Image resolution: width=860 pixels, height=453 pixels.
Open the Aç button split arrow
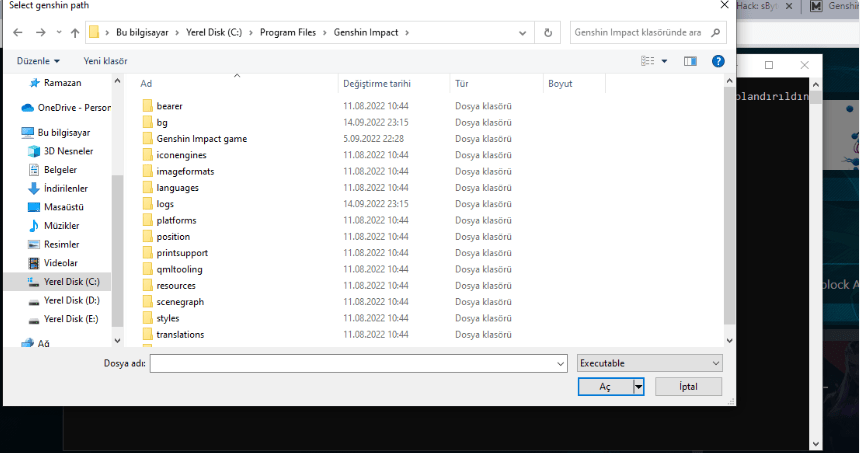coord(638,387)
